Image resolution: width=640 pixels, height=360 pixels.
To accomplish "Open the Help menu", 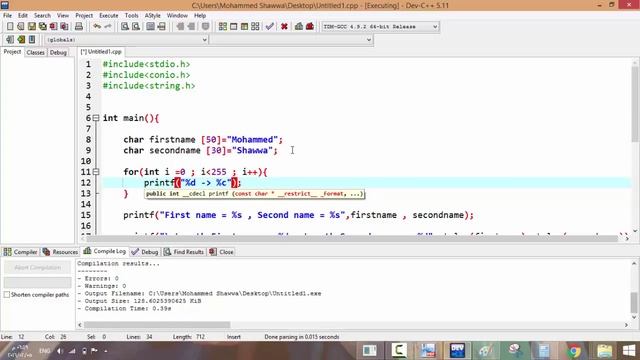I will coord(200,16).
